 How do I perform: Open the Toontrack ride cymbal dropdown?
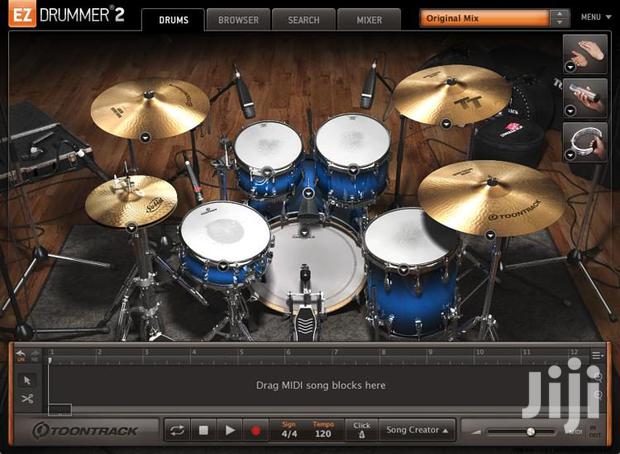[490, 235]
